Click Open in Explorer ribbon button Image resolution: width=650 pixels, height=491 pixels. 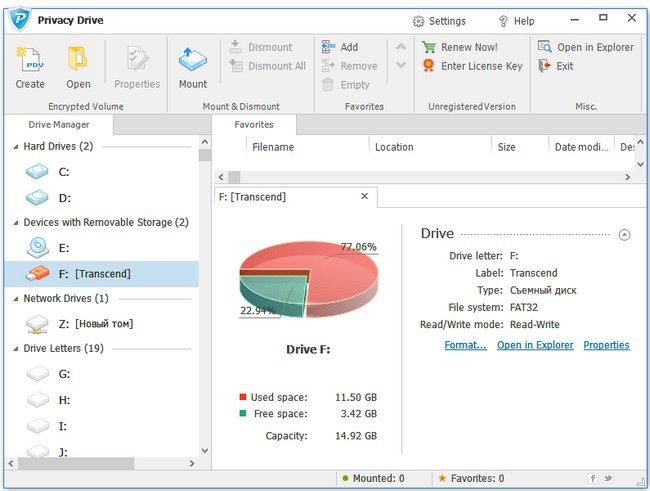pos(586,47)
